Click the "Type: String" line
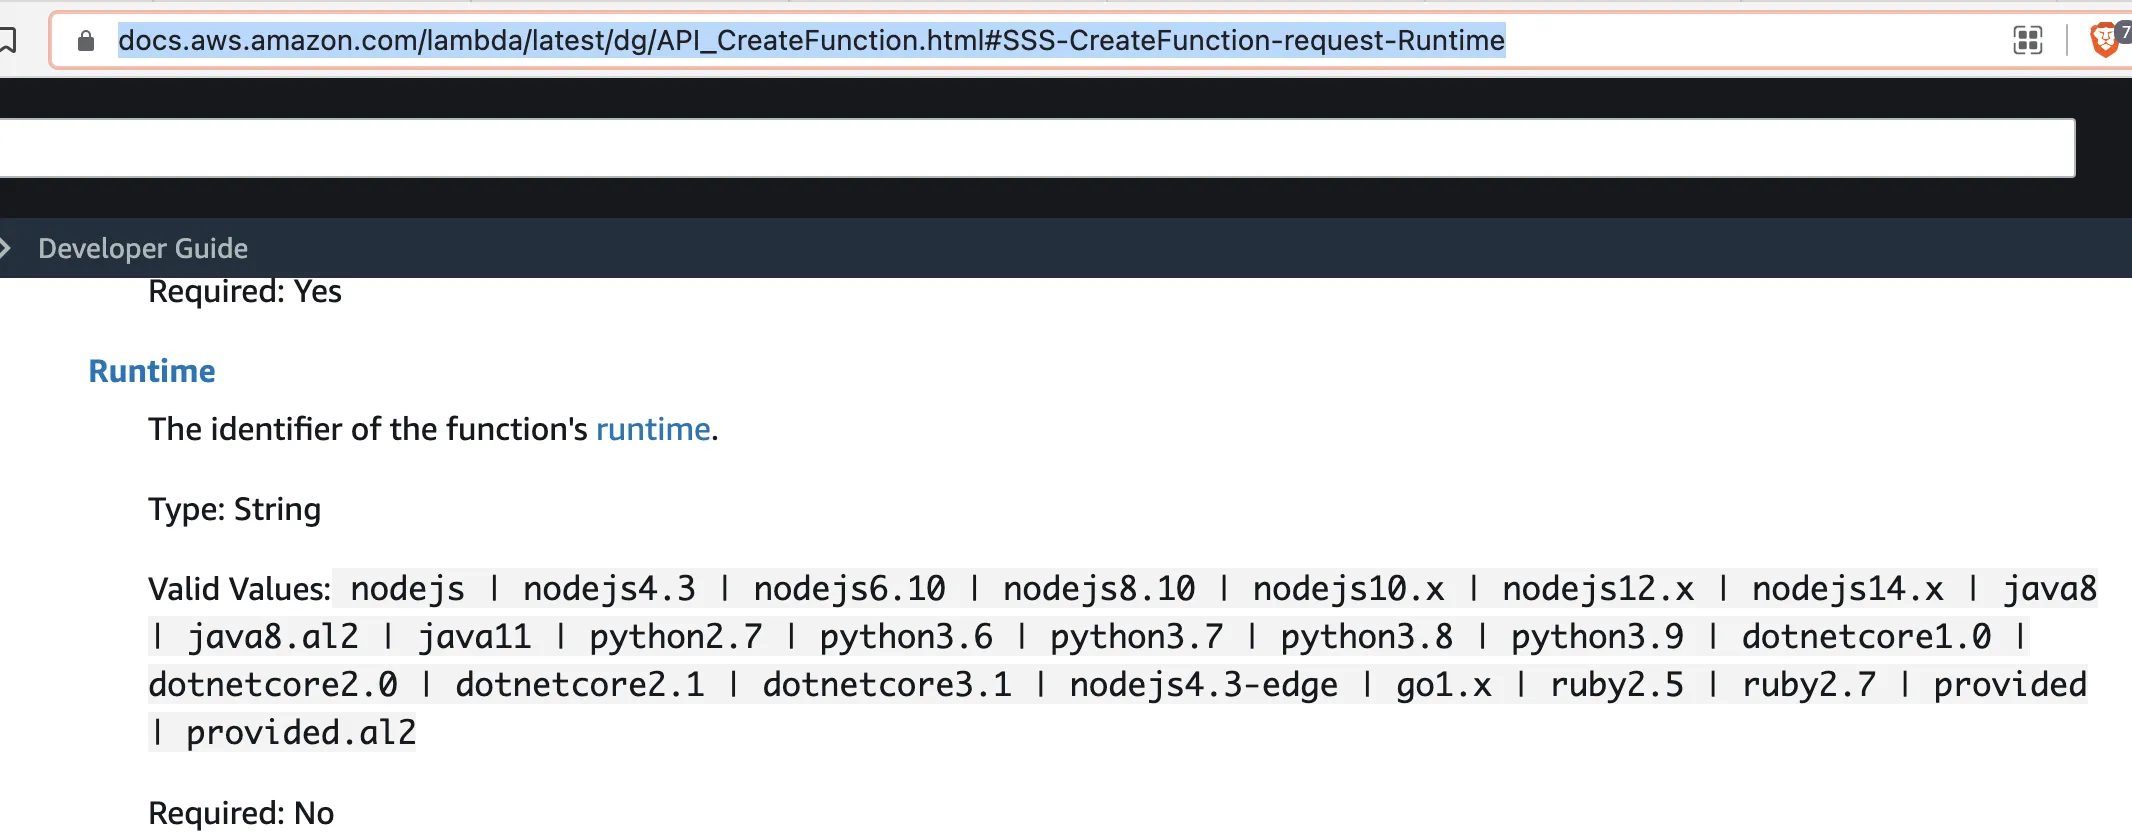 (x=235, y=509)
